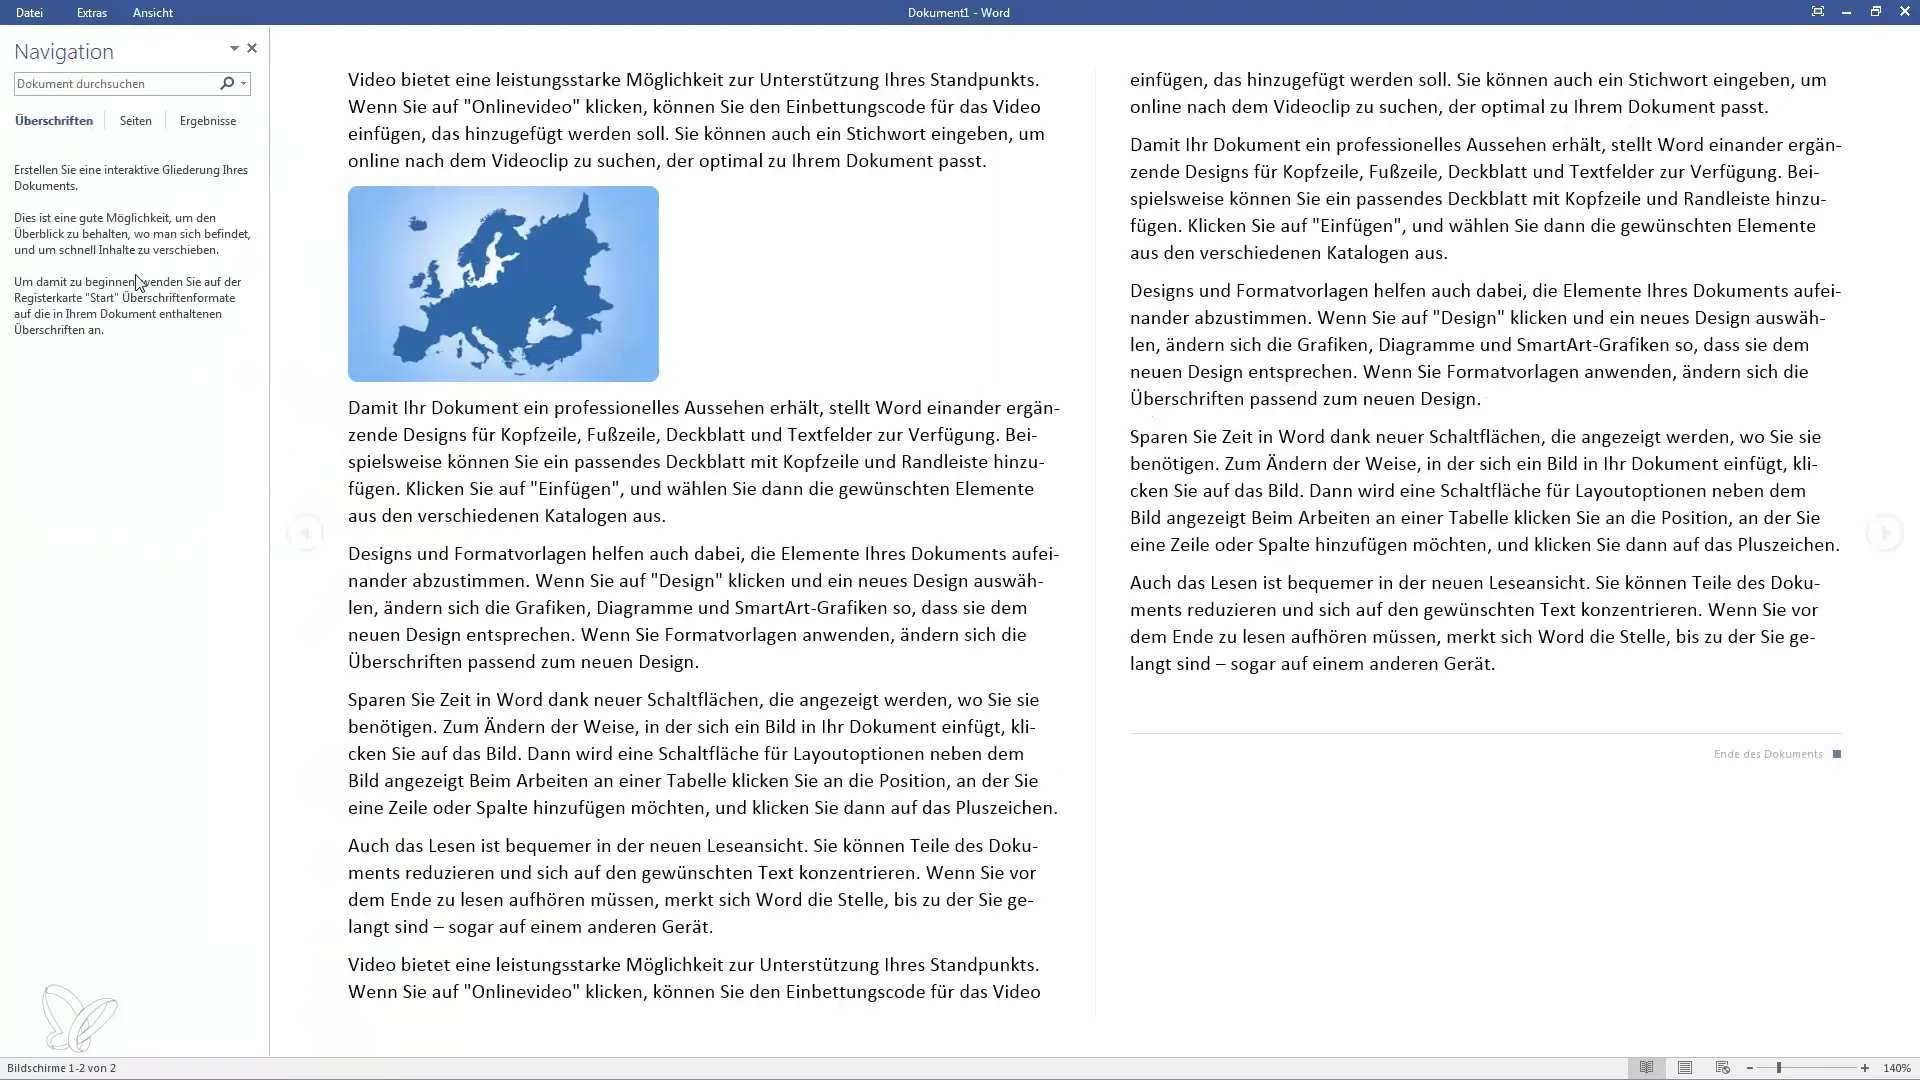Select the Ansicht menu item
Viewport: 1920px width, 1080px height.
coord(153,12)
